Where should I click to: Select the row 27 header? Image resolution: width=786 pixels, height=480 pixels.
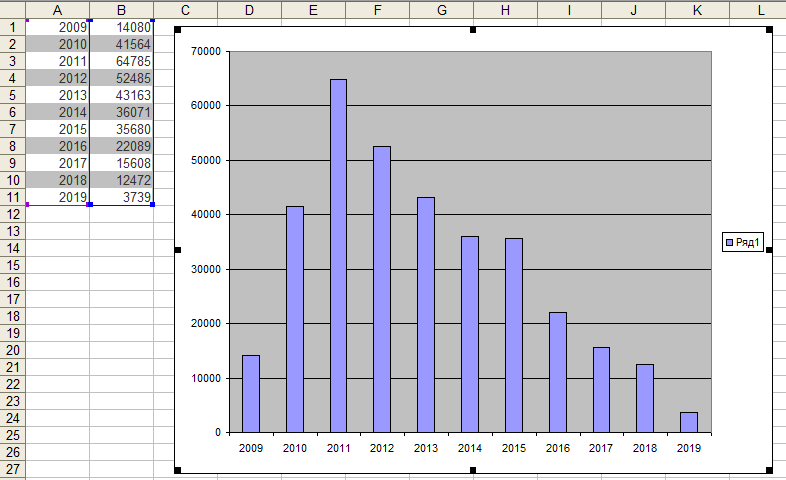12,469
